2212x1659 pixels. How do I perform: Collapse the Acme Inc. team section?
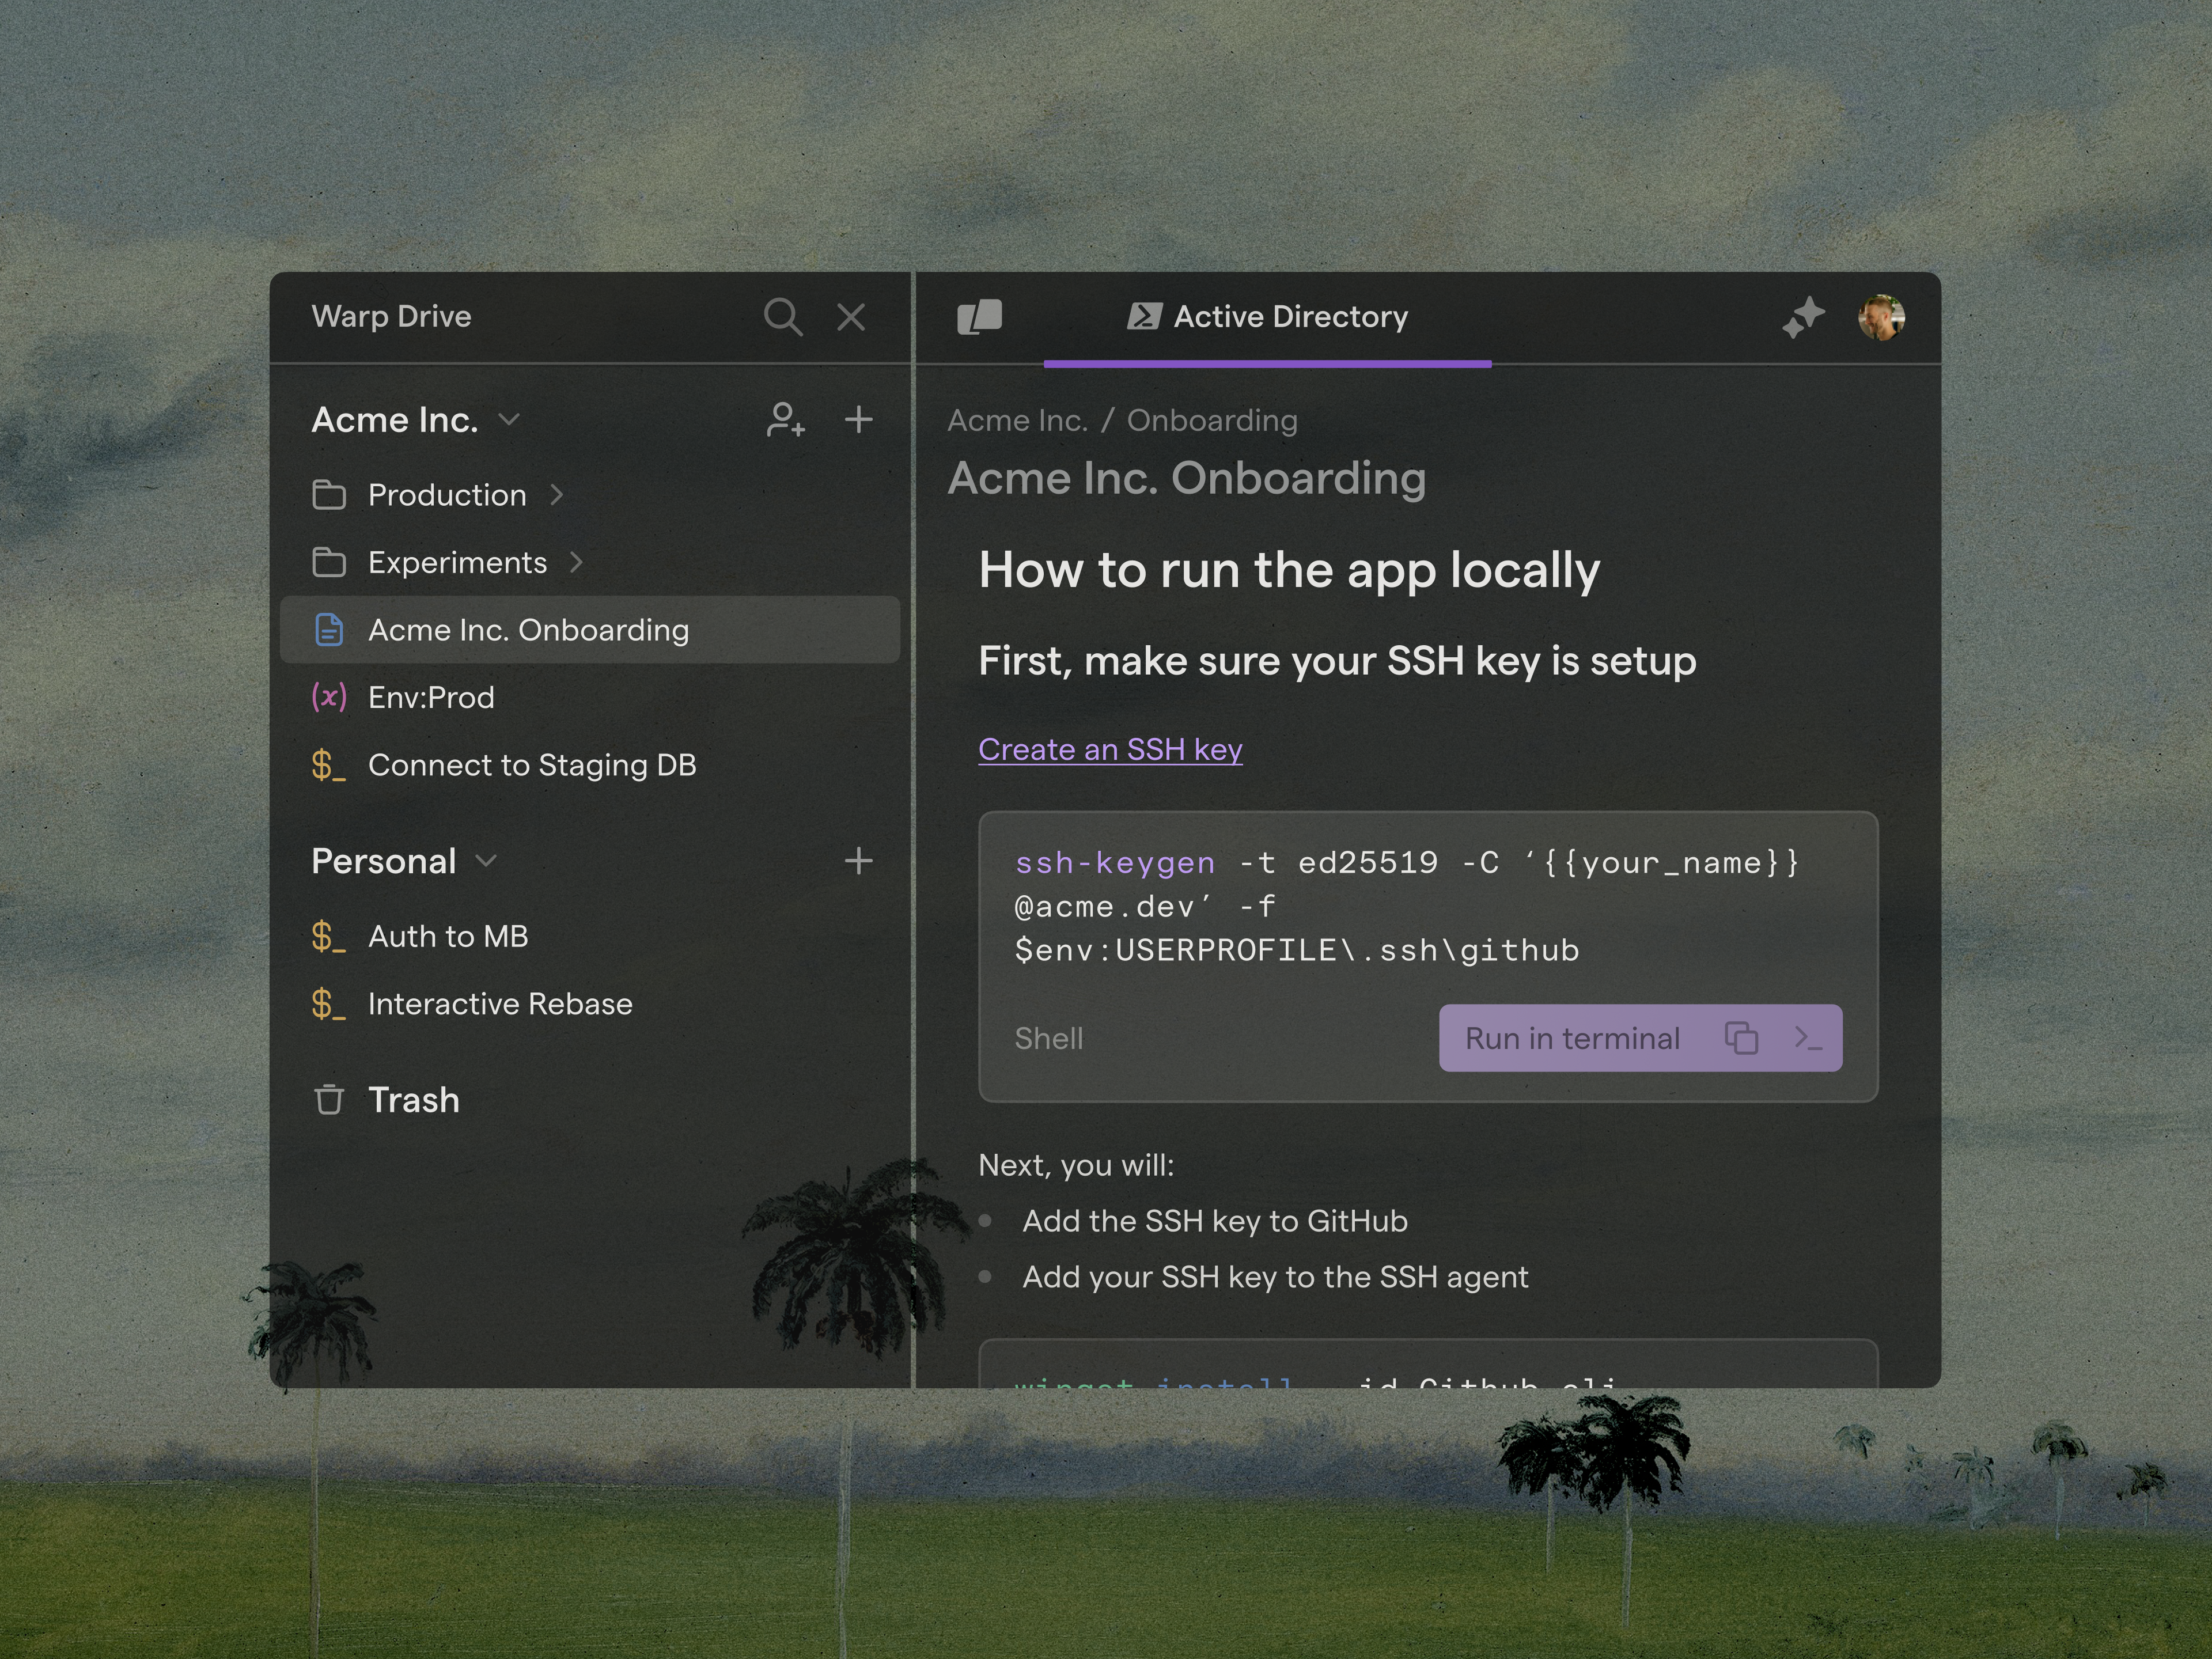(509, 420)
